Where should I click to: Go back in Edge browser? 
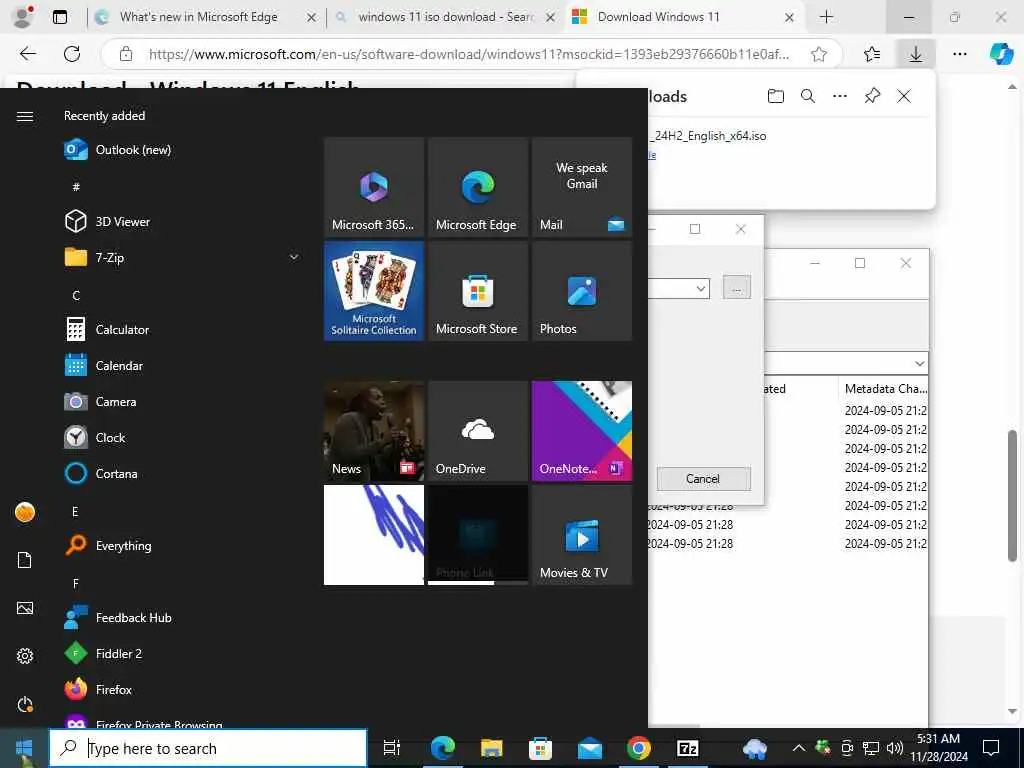click(27, 54)
